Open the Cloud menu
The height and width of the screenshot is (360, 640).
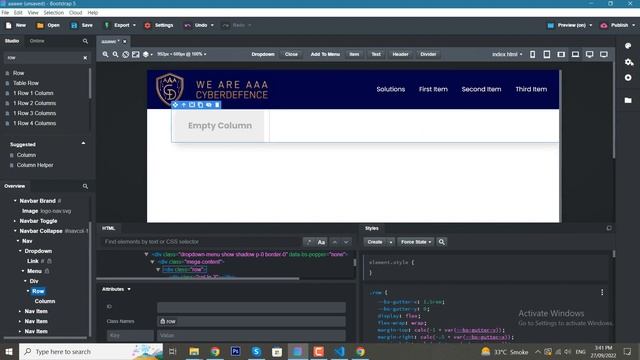[76, 13]
